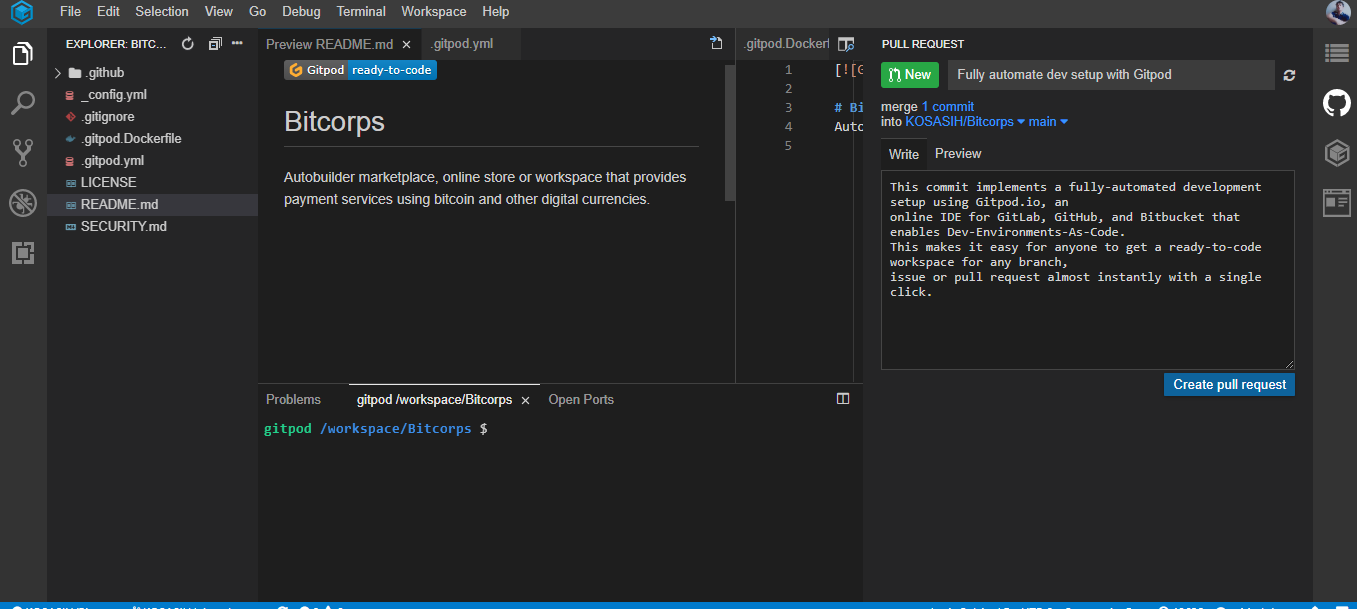The height and width of the screenshot is (609, 1357).
Task: Click the terminal prompt line
Action: (x=376, y=428)
